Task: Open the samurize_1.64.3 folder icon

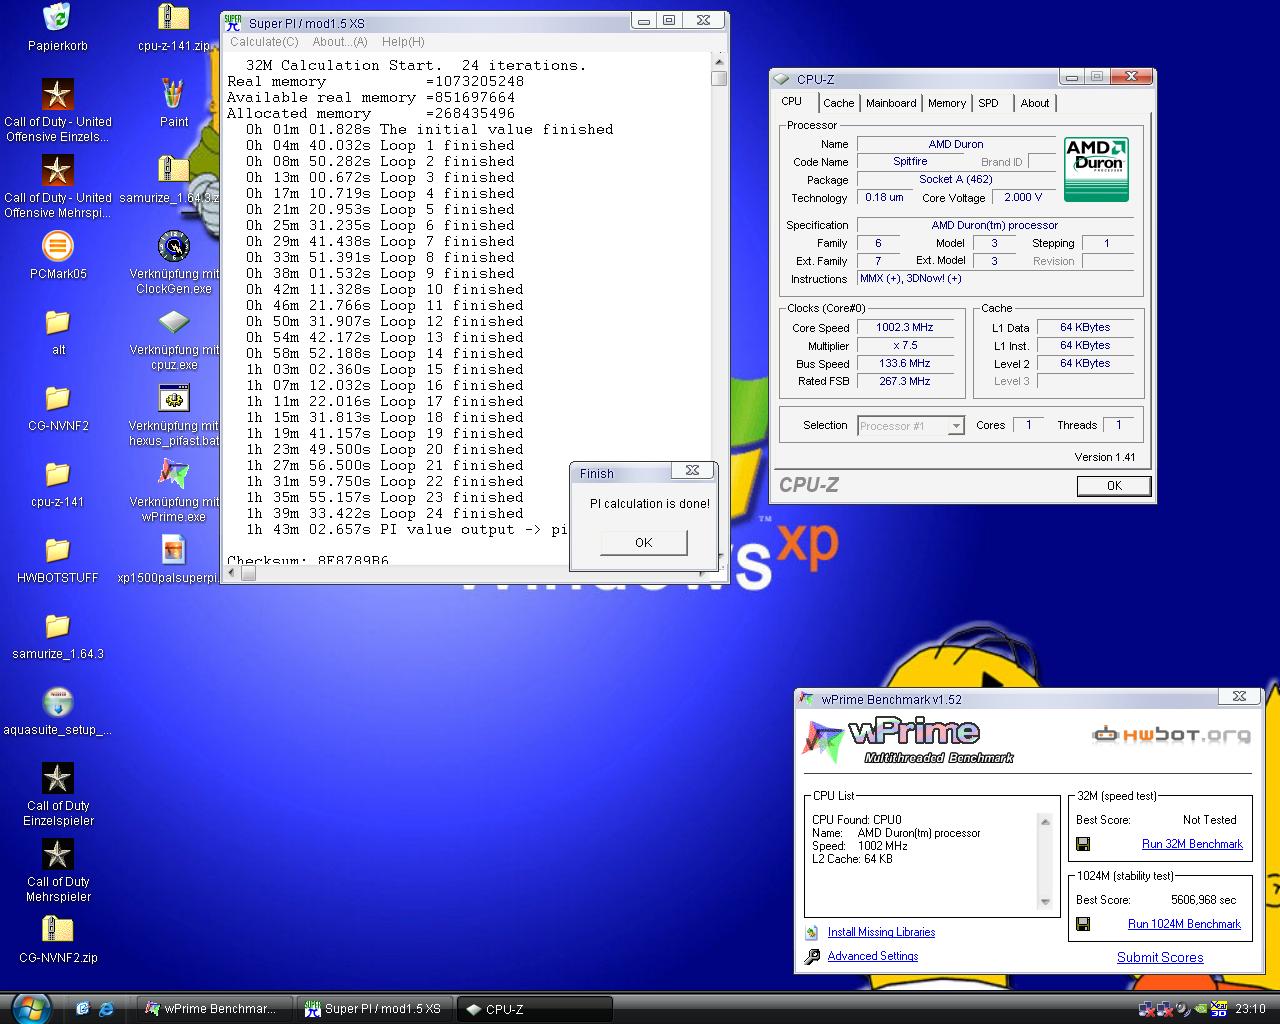Action: coord(58,626)
